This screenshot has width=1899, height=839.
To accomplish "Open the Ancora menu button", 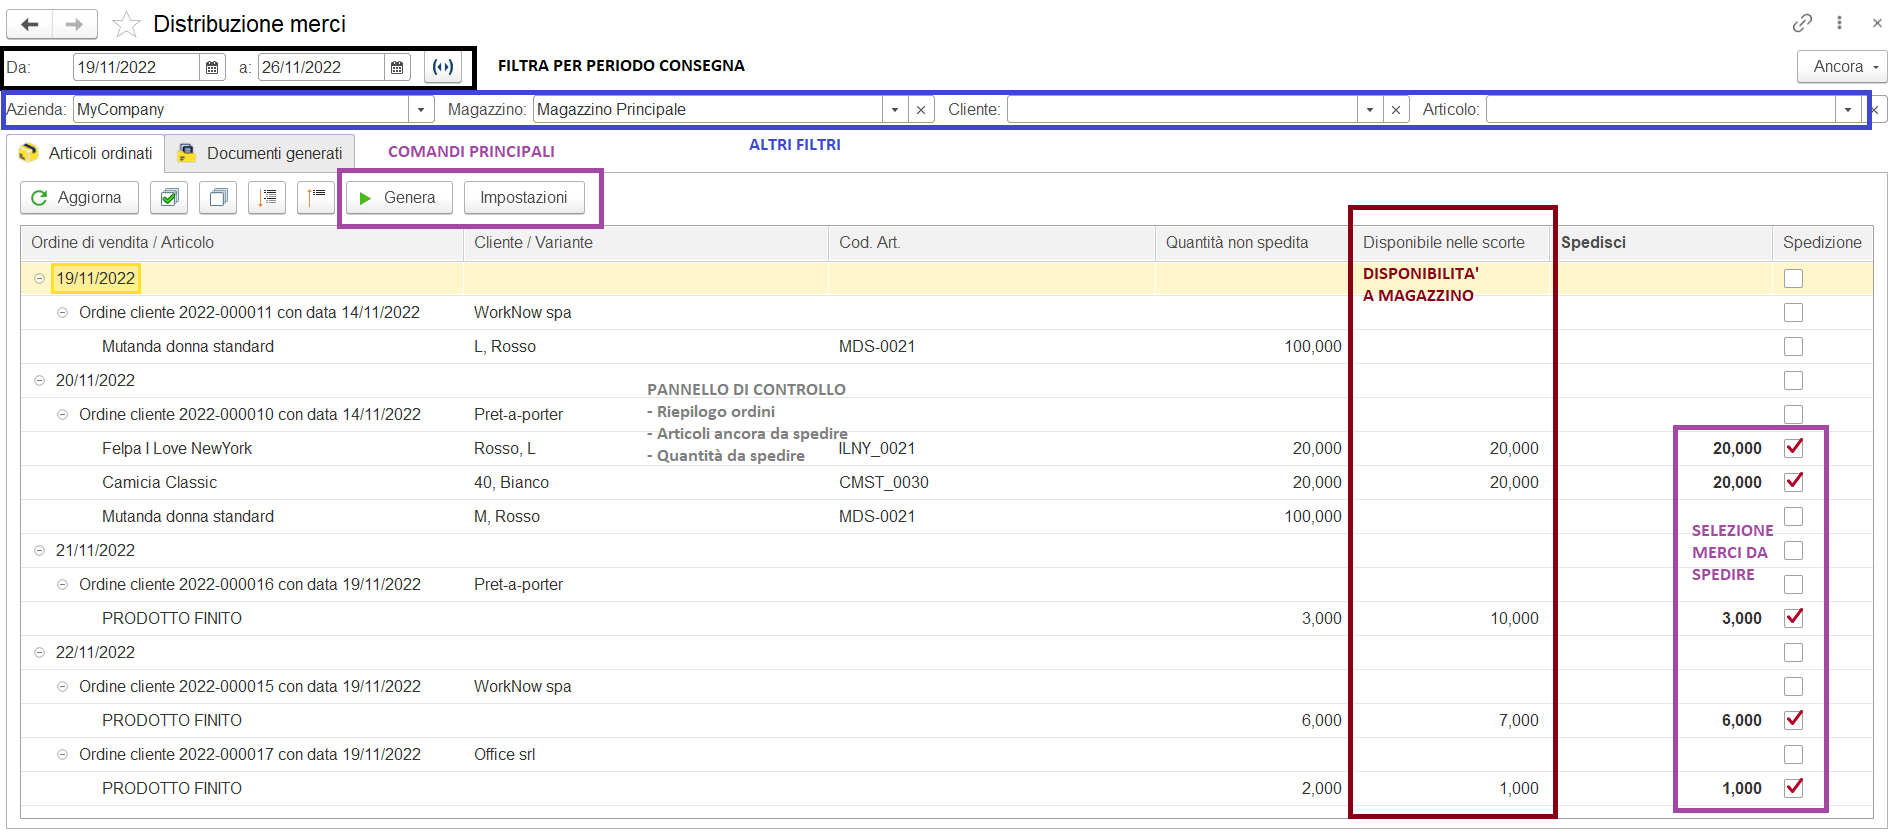I will [1842, 67].
